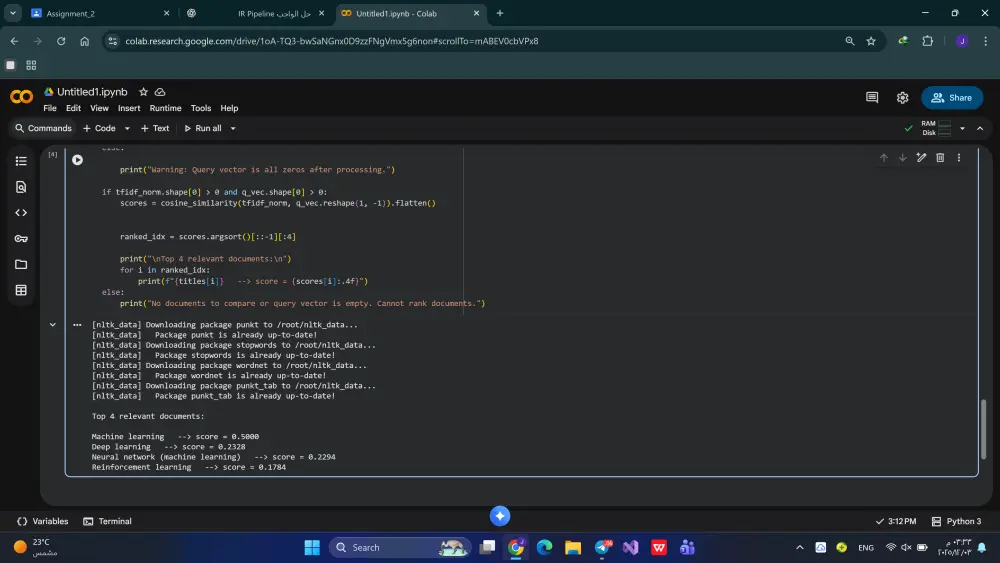
Task: Open cell output options menu
Action: point(77,325)
